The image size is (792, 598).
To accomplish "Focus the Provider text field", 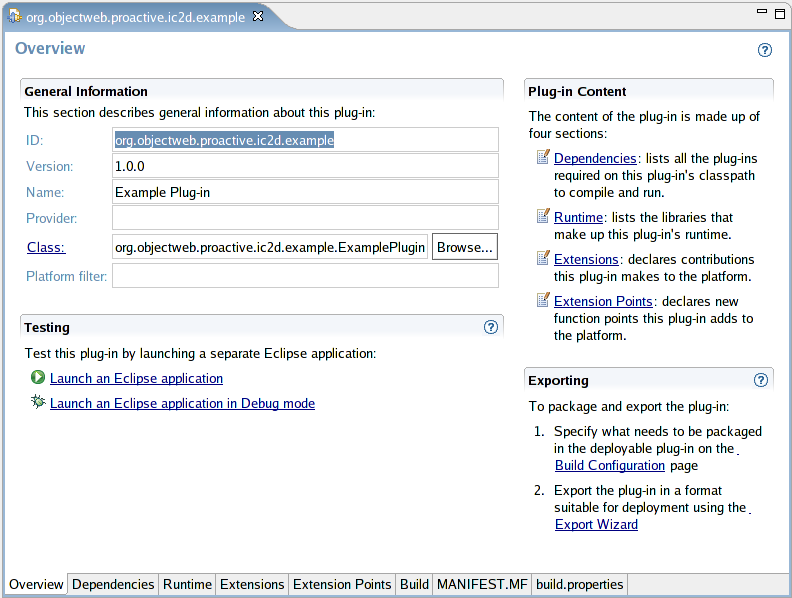I will click(x=305, y=218).
